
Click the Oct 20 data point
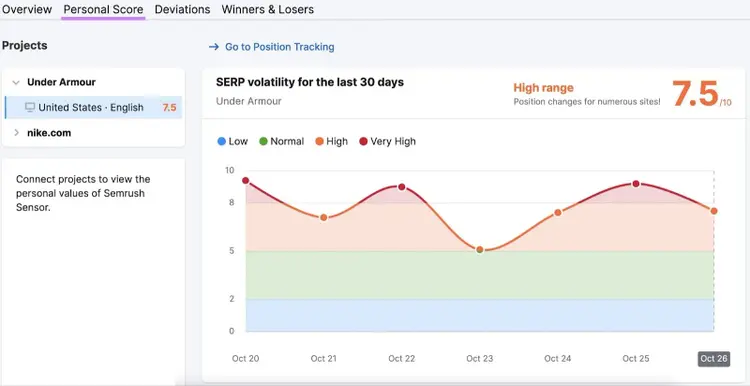pos(245,180)
